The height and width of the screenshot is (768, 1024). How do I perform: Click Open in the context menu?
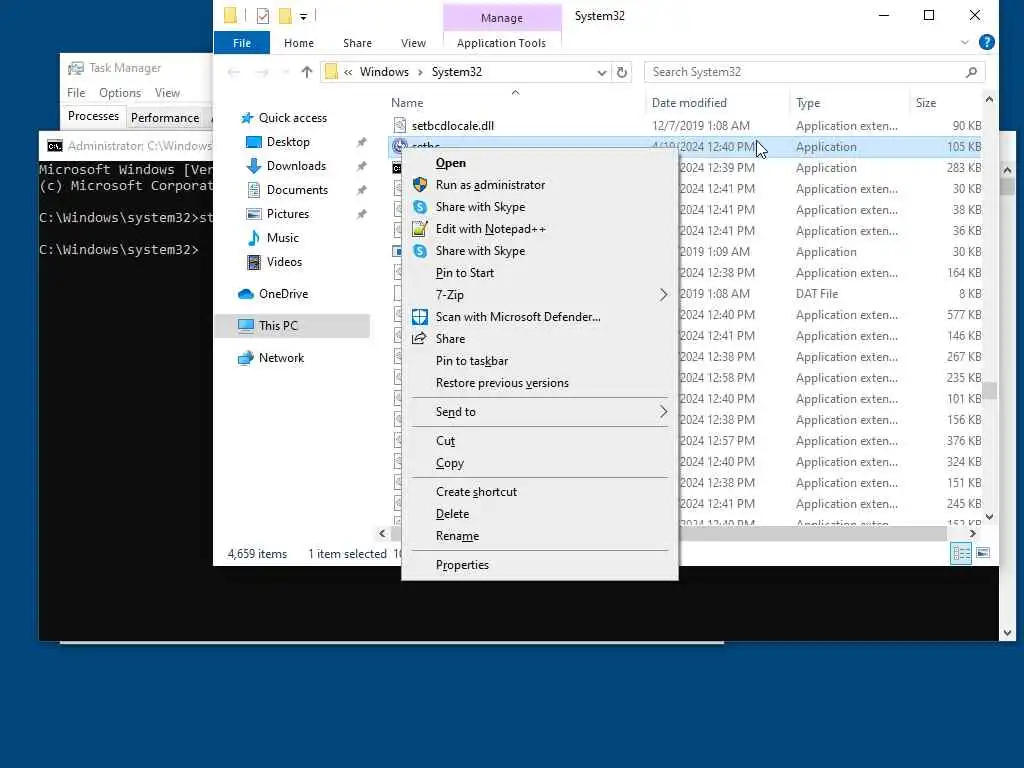tap(451, 163)
